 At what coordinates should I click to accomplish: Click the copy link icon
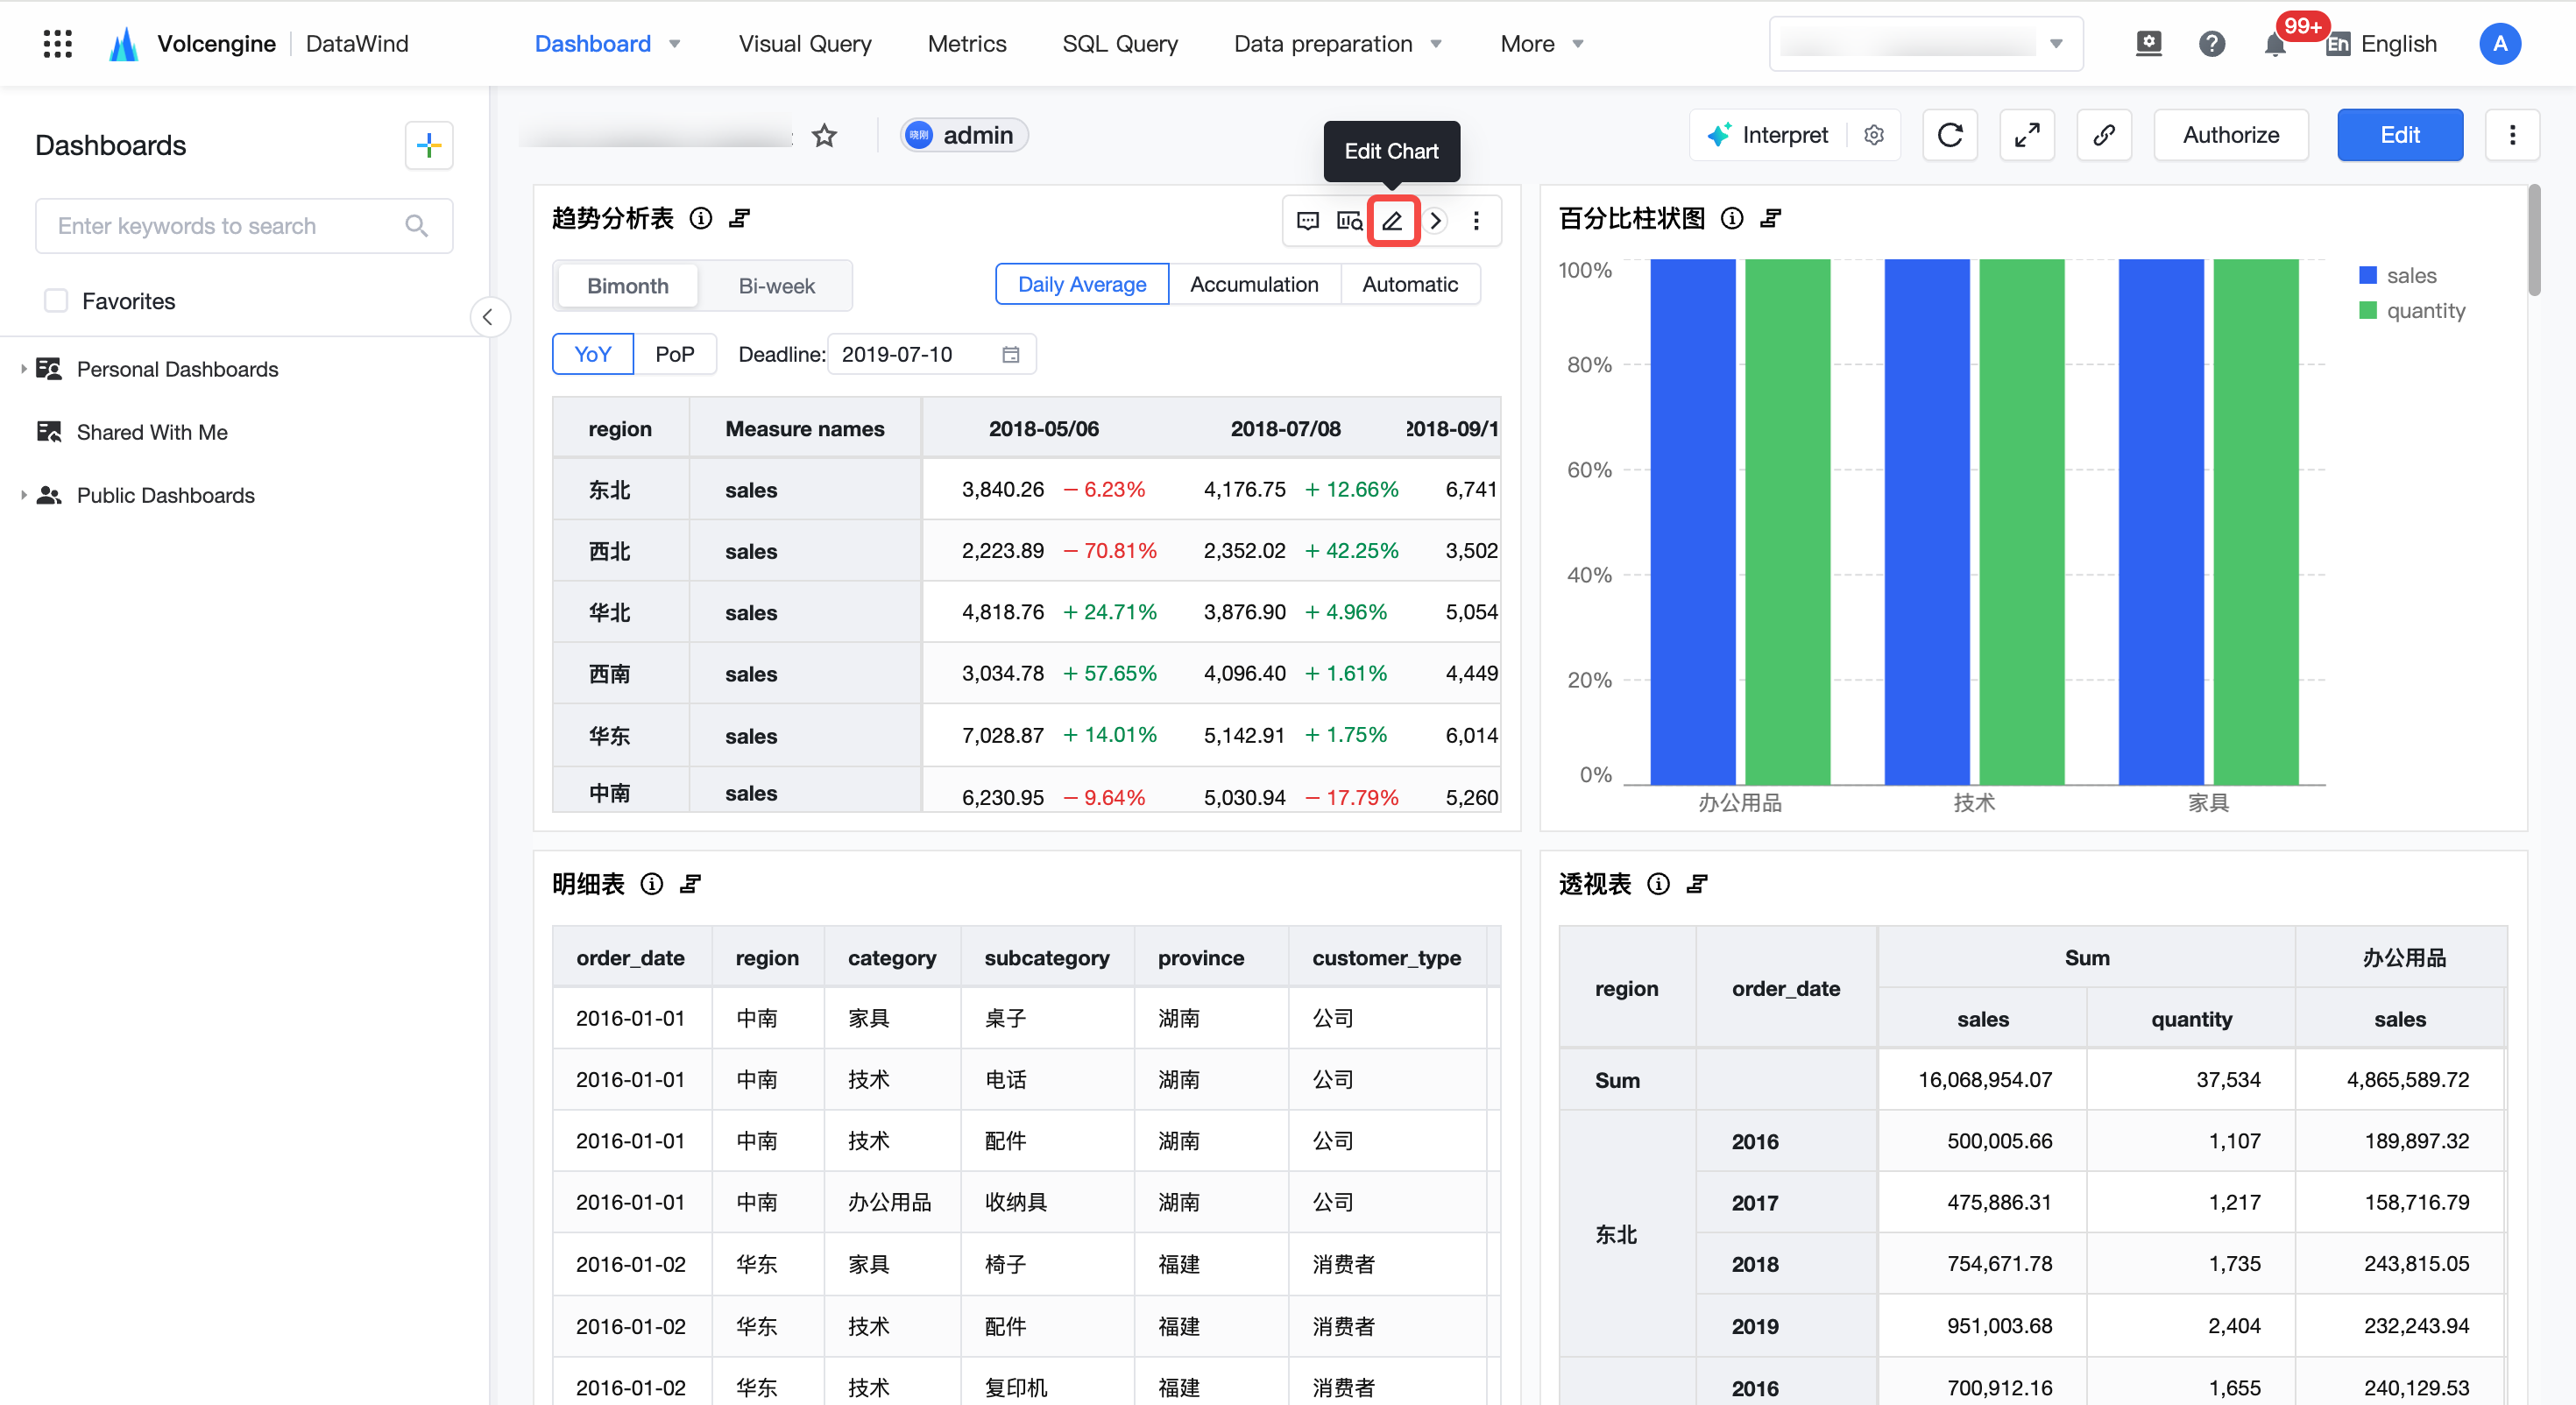[2104, 135]
